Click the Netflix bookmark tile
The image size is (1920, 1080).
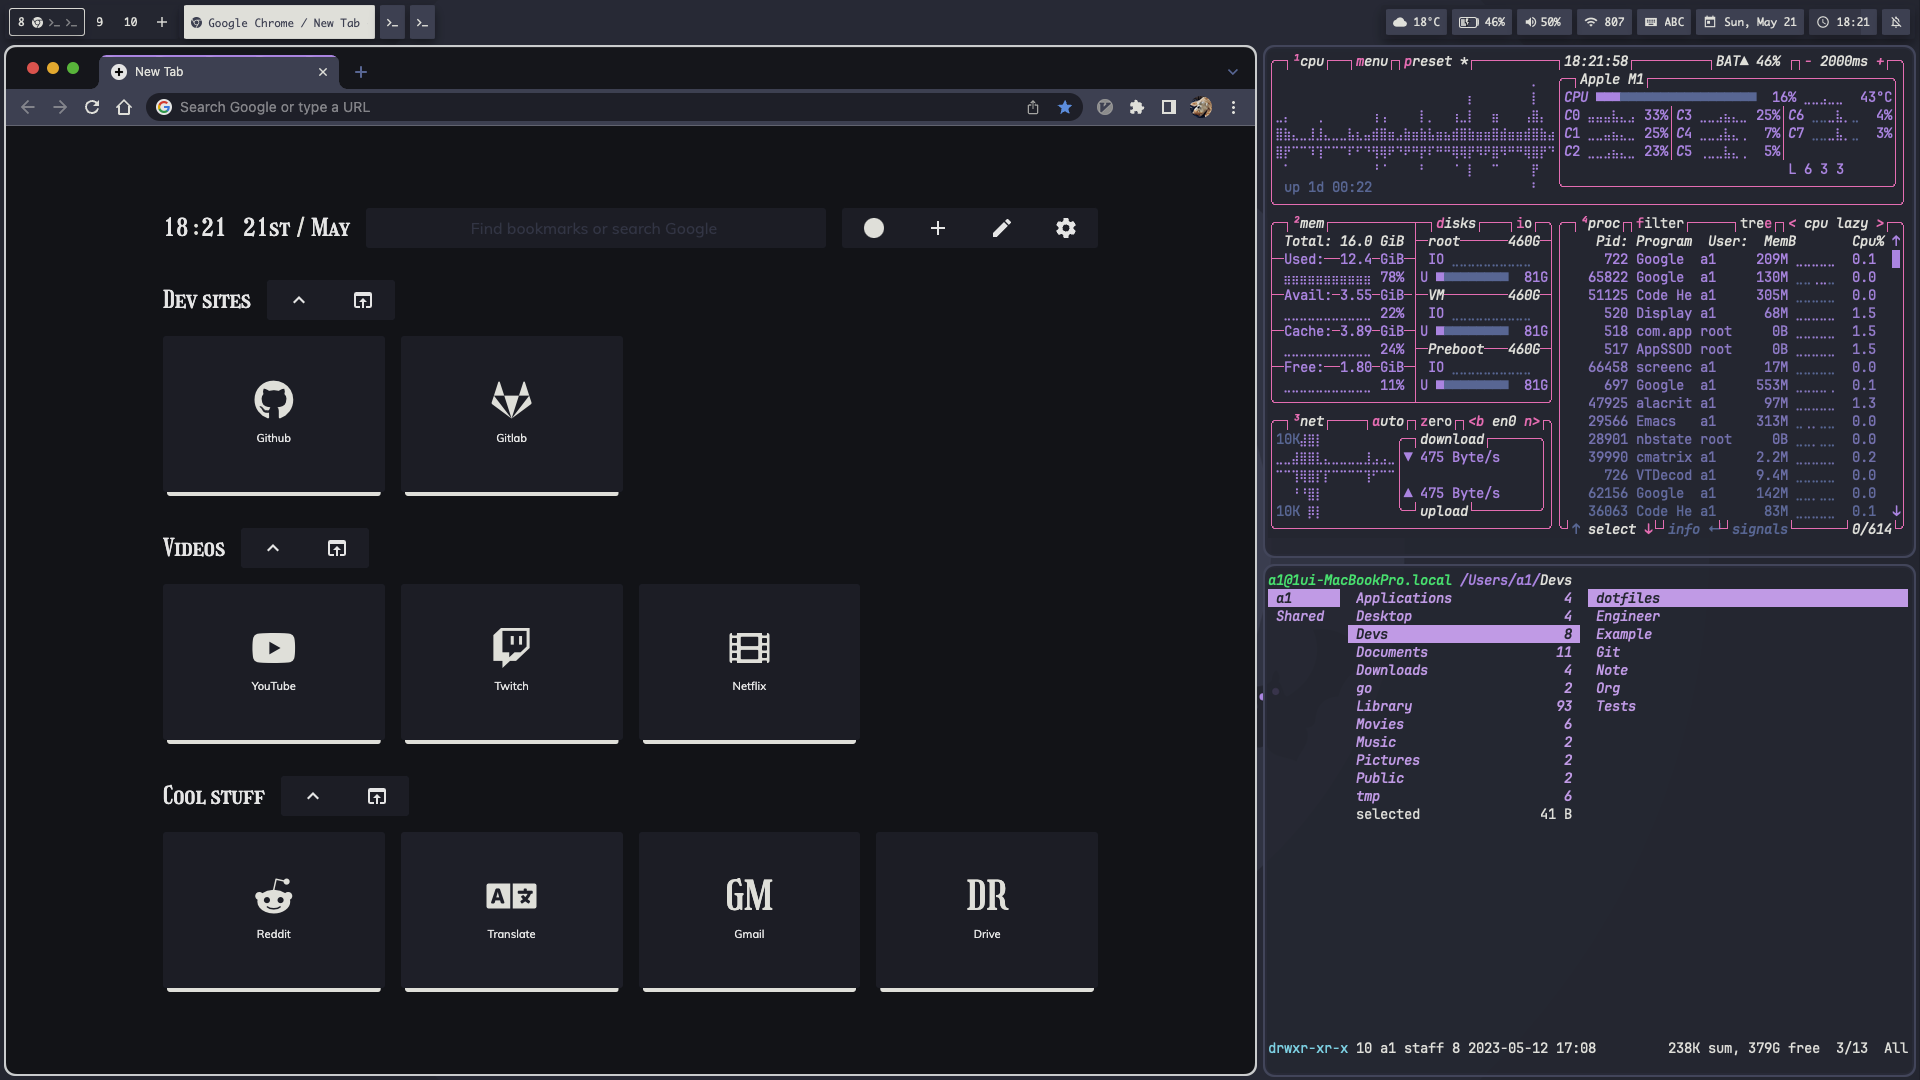point(749,662)
